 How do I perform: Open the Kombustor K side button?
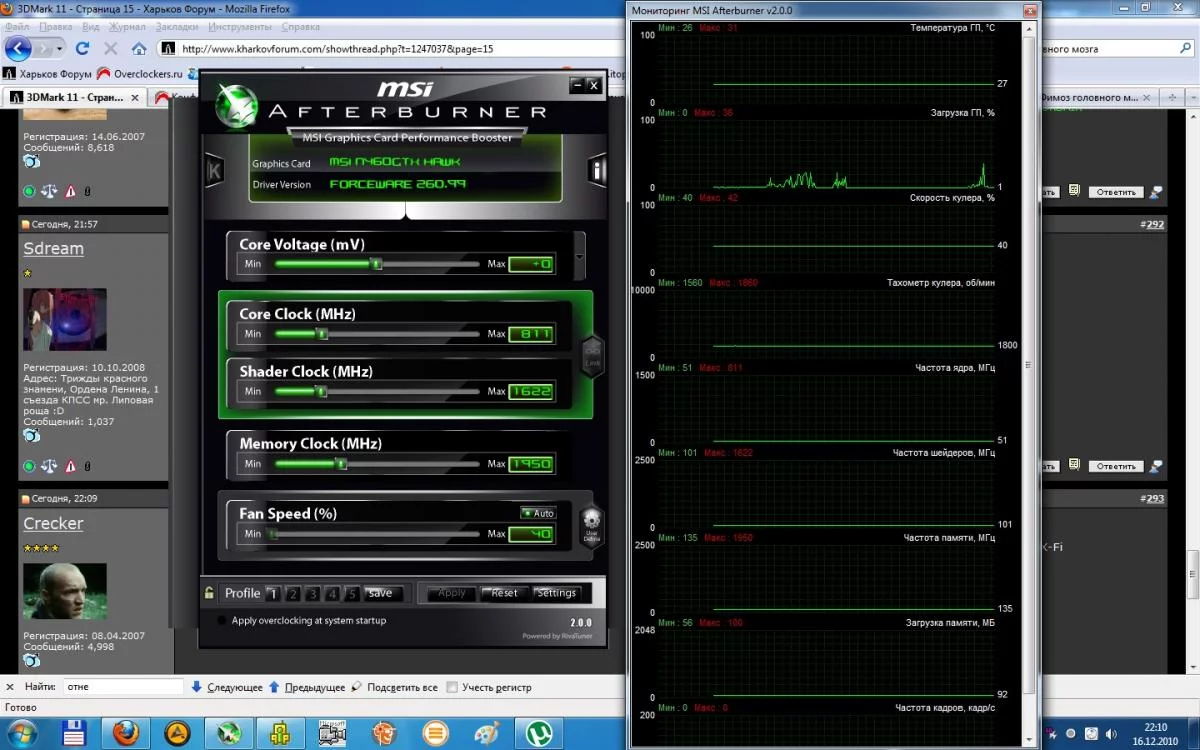[213, 170]
